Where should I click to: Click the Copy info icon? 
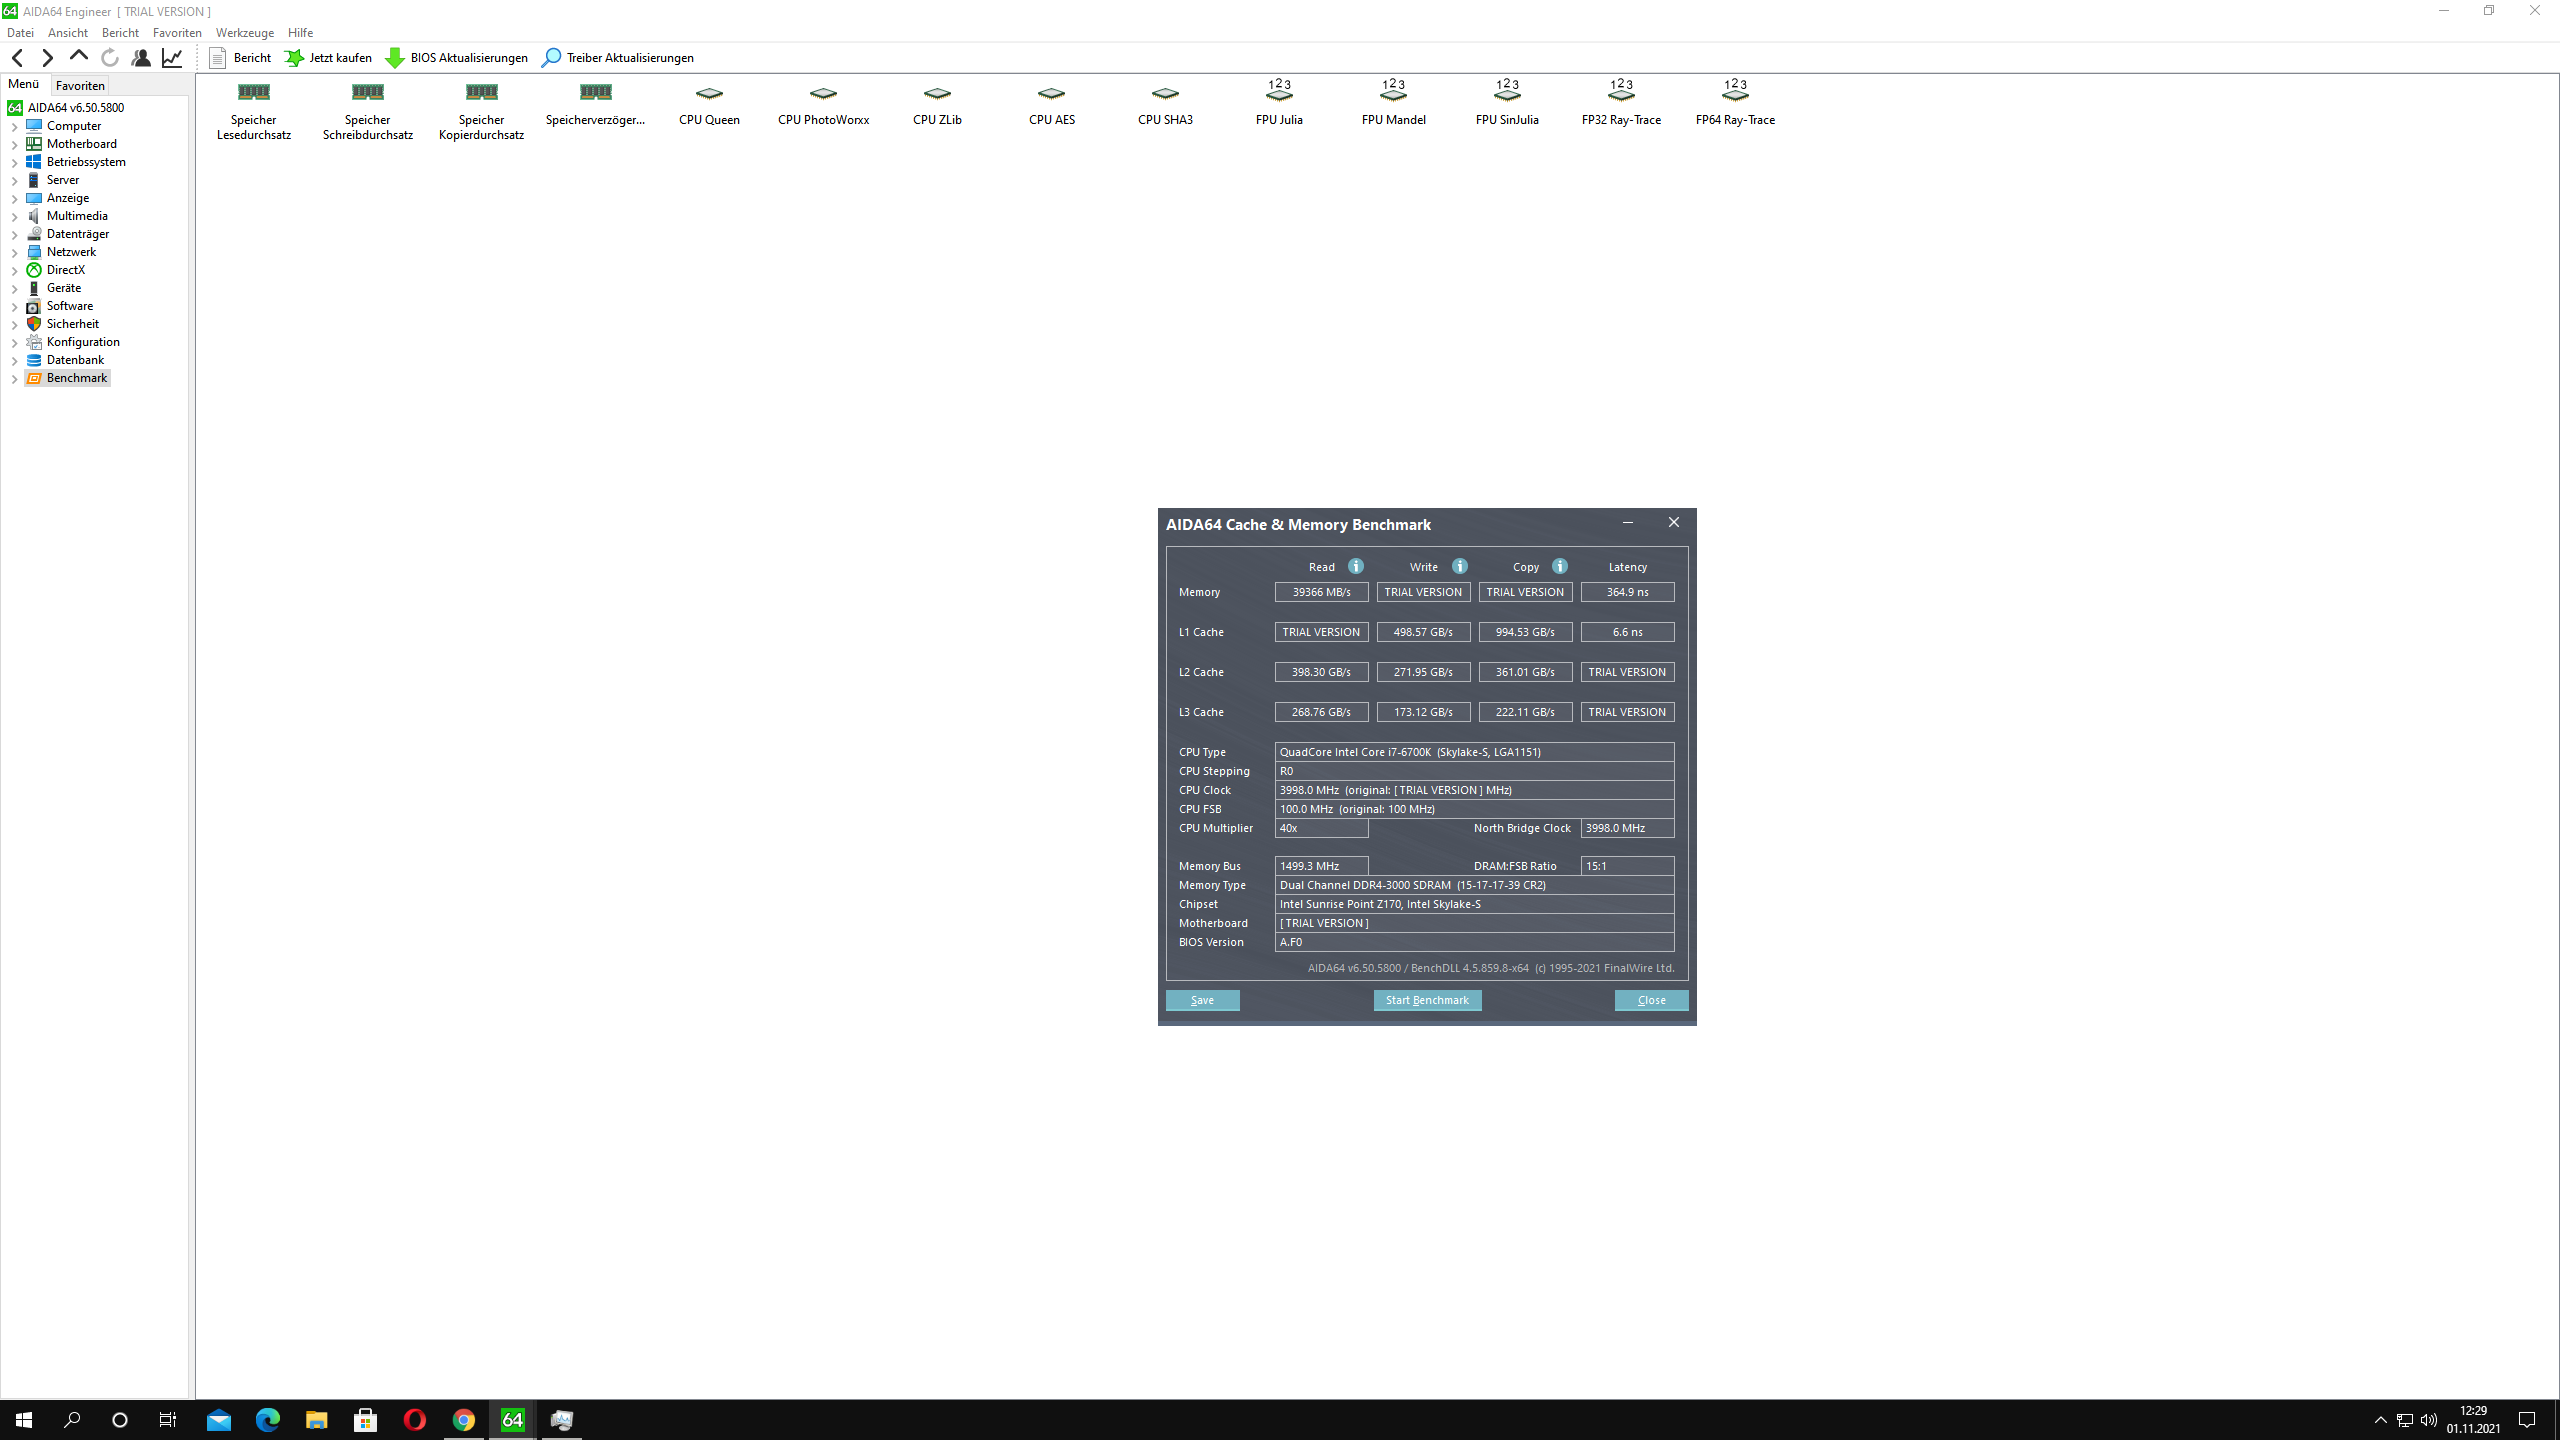[1560, 566]
